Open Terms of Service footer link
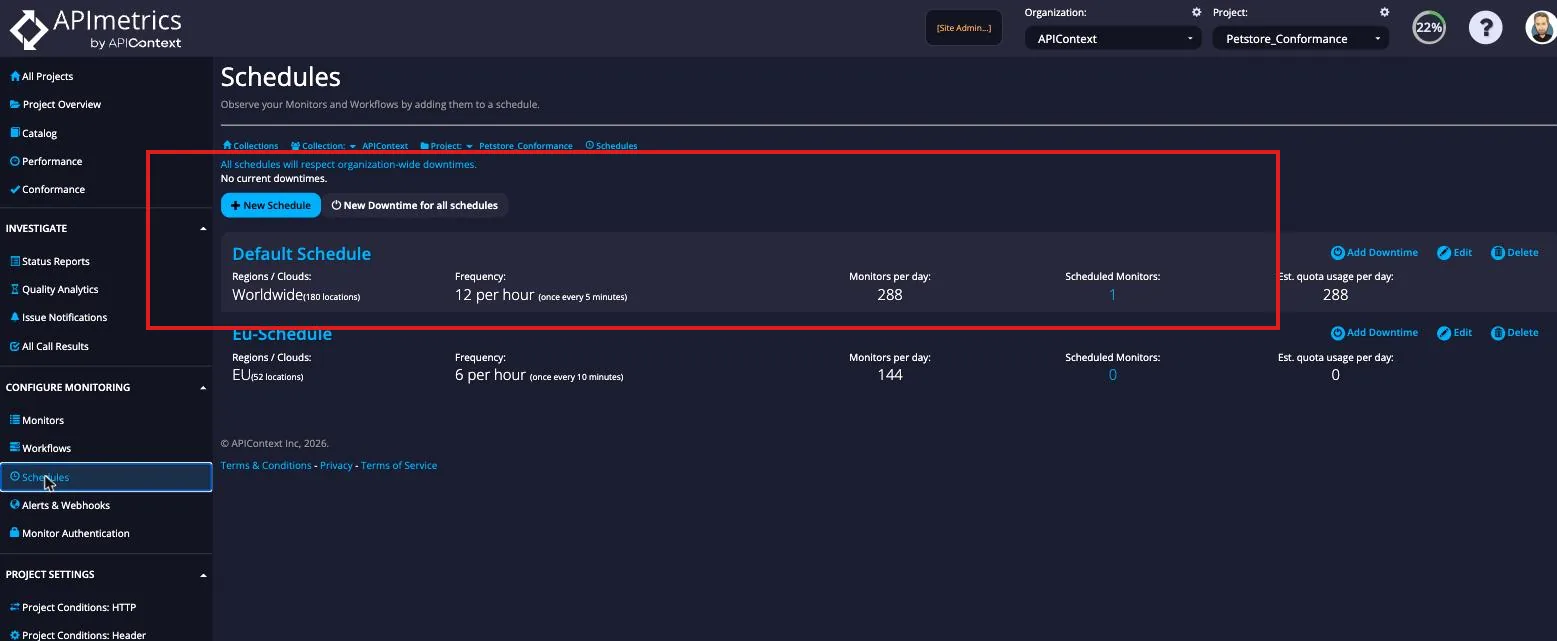 coord(399,465)
